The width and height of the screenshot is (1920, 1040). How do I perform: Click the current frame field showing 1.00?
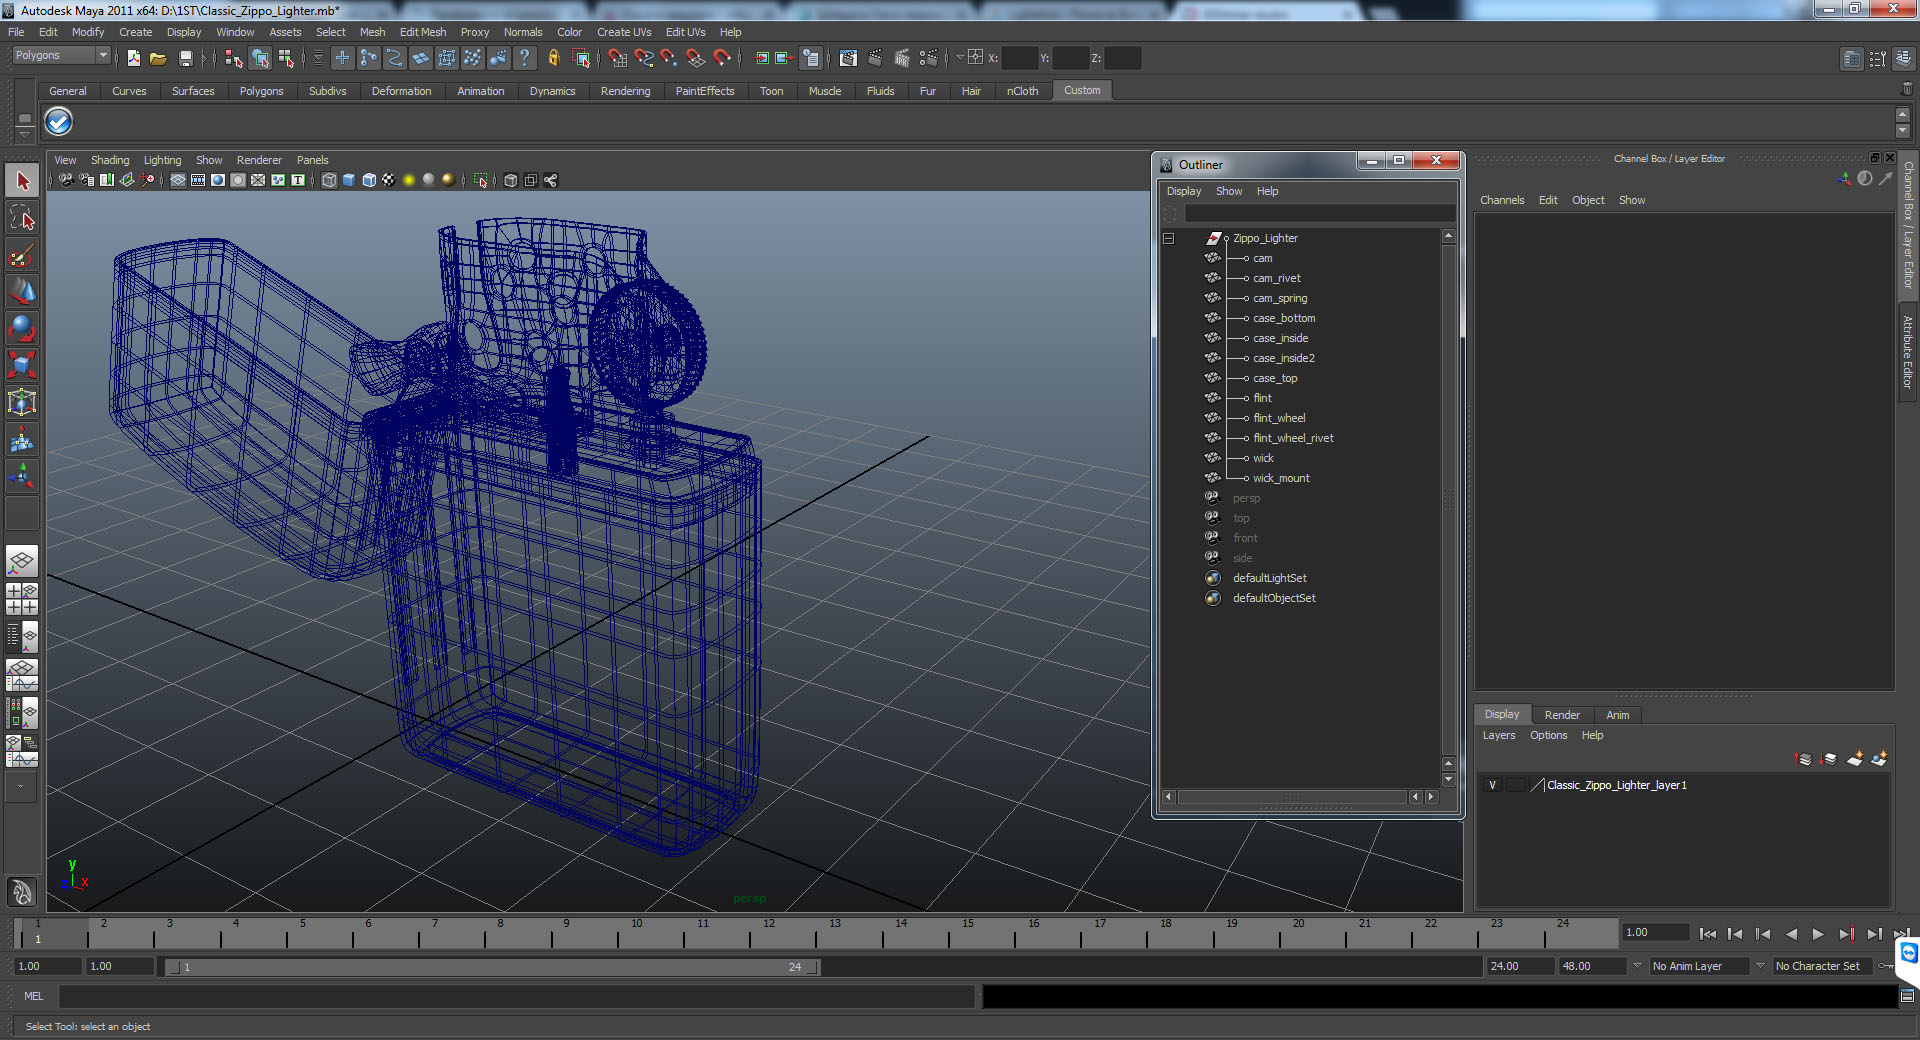tap(1655, 932)
